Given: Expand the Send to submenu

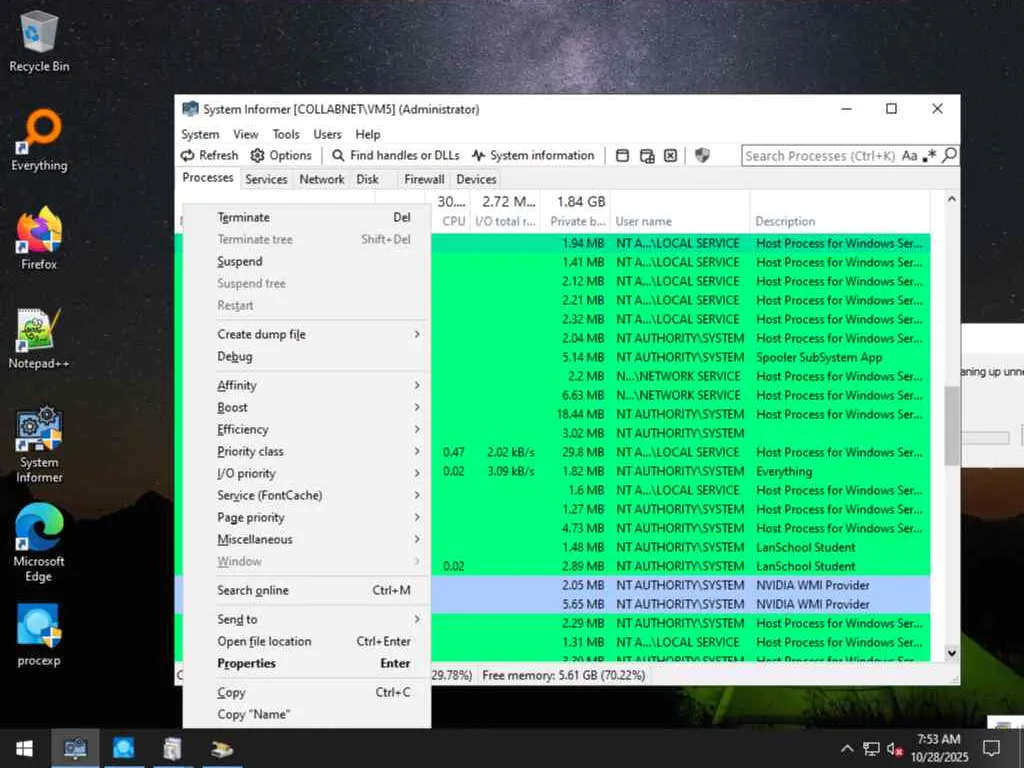Looking at the screenshot, I should [x=307, y=619].
